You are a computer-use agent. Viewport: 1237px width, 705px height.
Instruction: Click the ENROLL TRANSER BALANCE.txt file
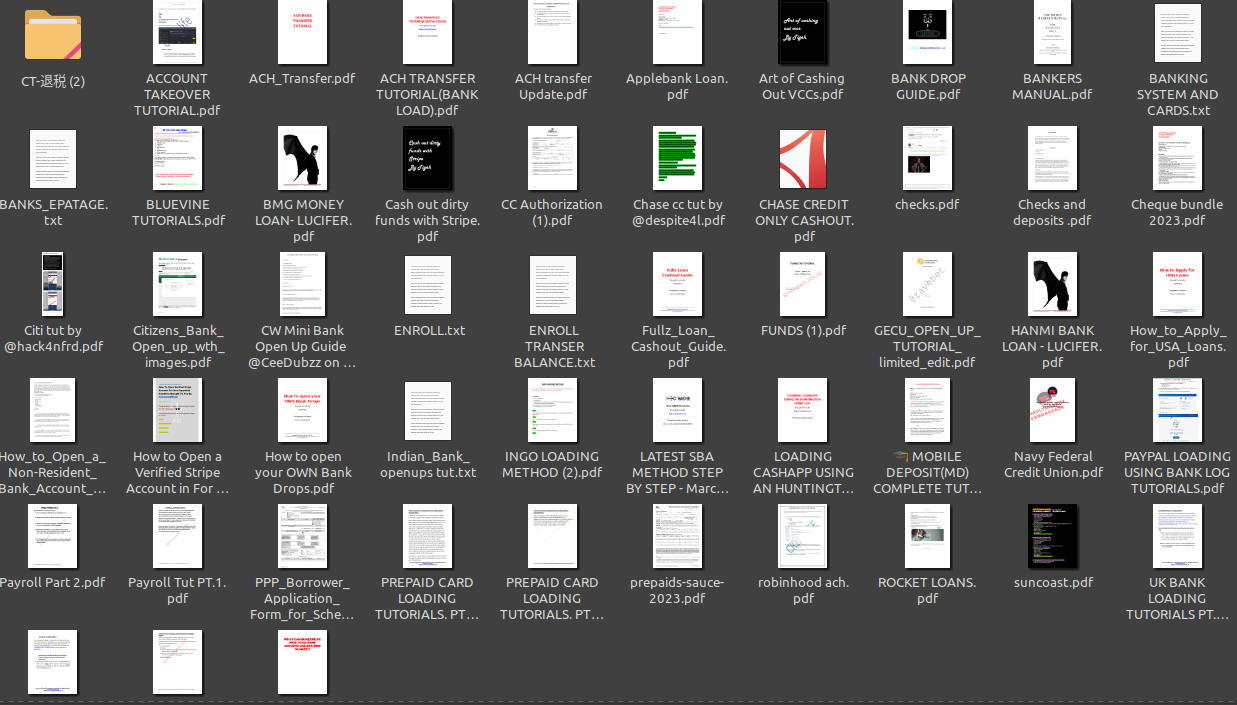click(554, 285)
